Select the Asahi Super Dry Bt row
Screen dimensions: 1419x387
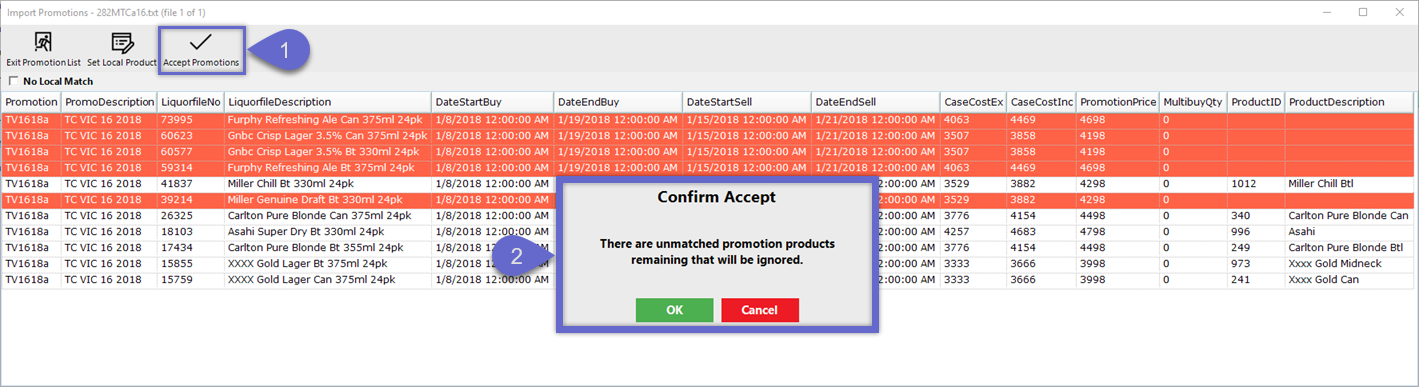[708, 232]
